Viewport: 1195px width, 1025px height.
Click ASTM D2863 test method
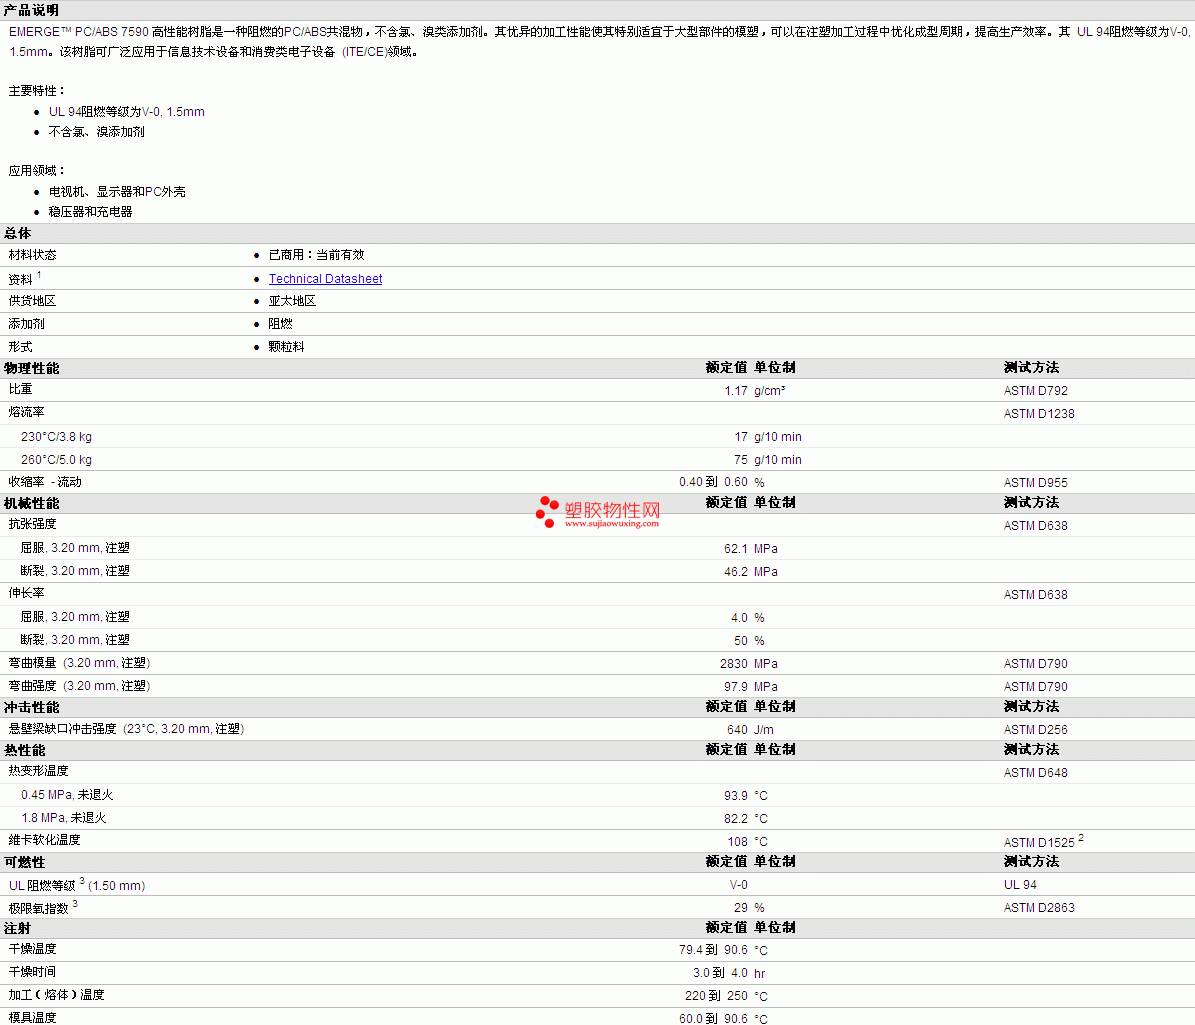coord(1039,908)
